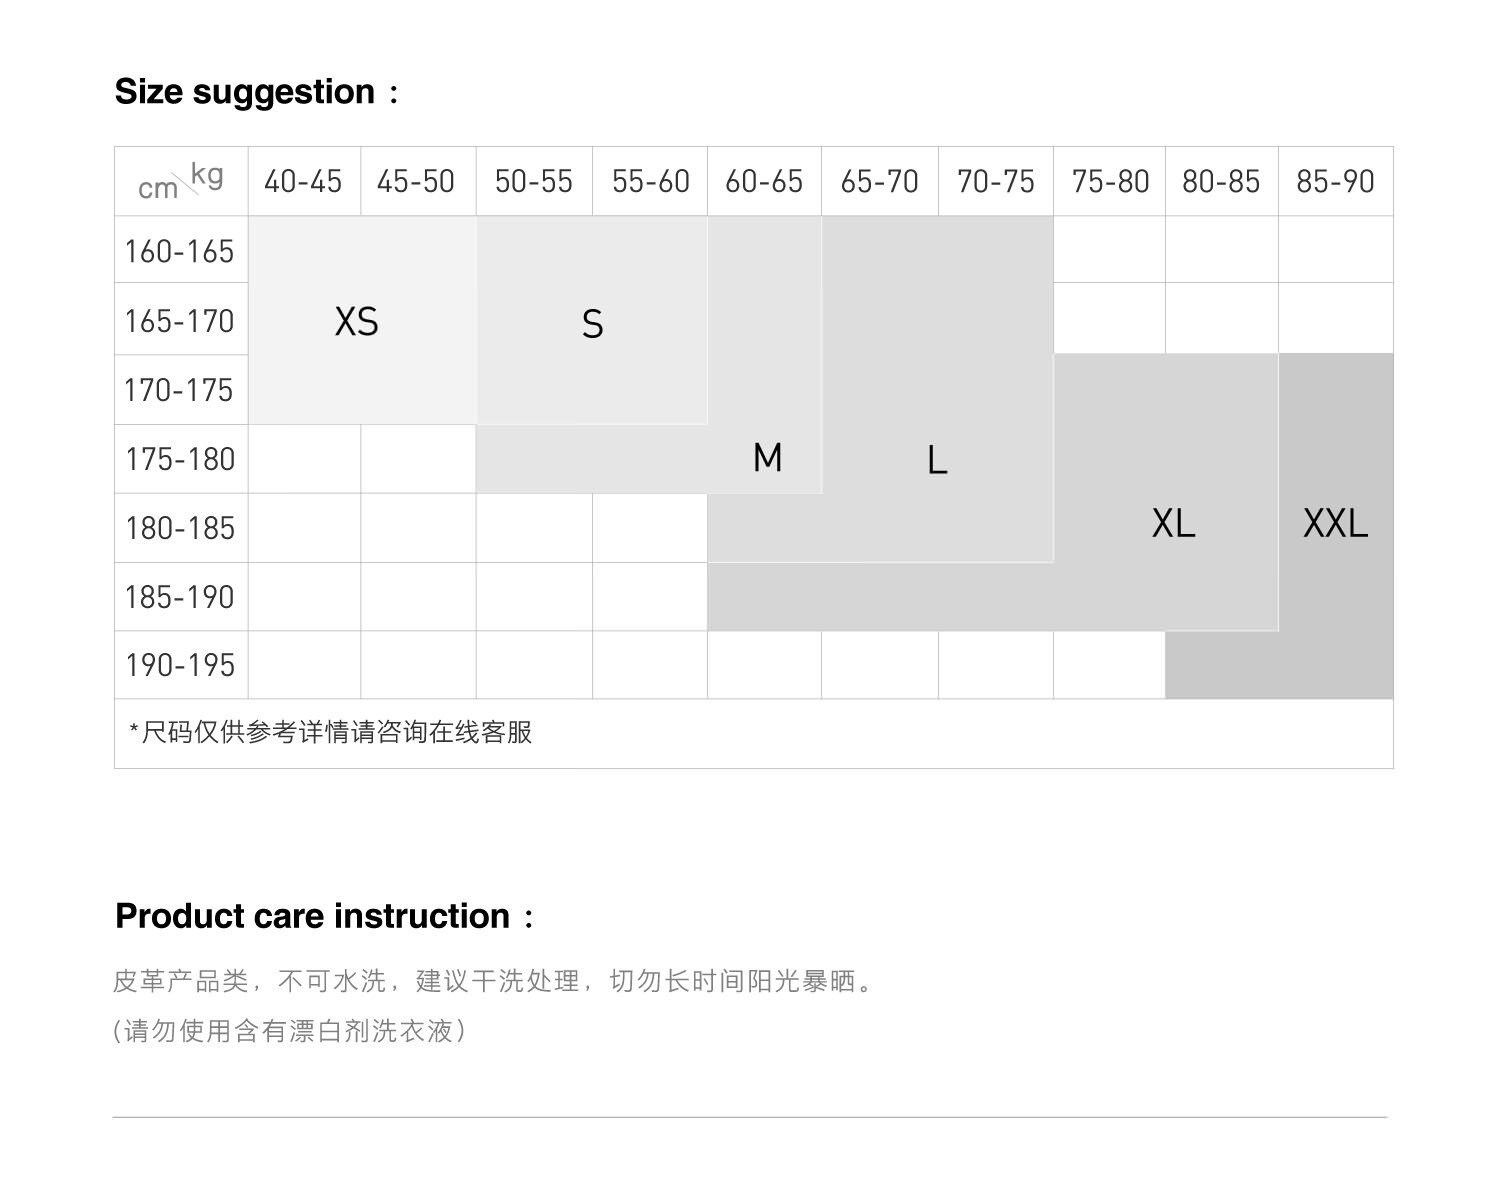The height and width of the screenshot is (1195, 1500).
Task: Select the 75-80 kg column header
Action: [x=1110, y=181]
